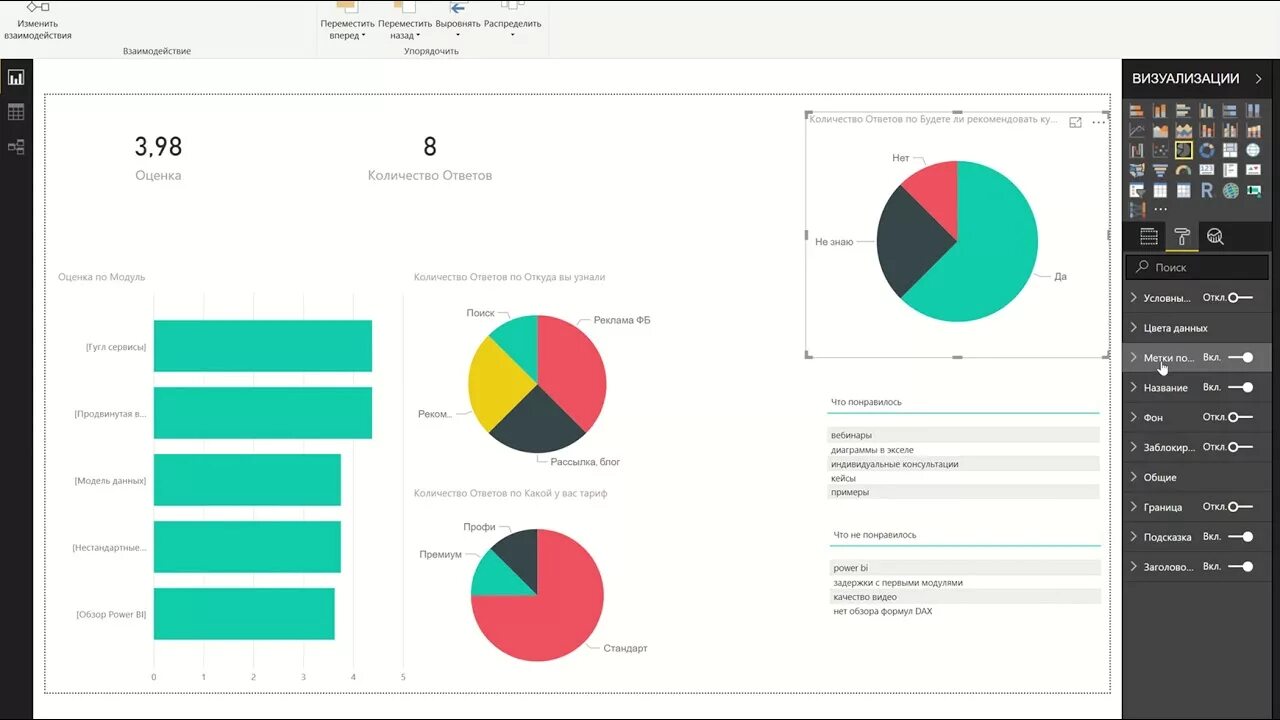
Task: Select the stacked bar chart visual
Action: pos(1137,110)
